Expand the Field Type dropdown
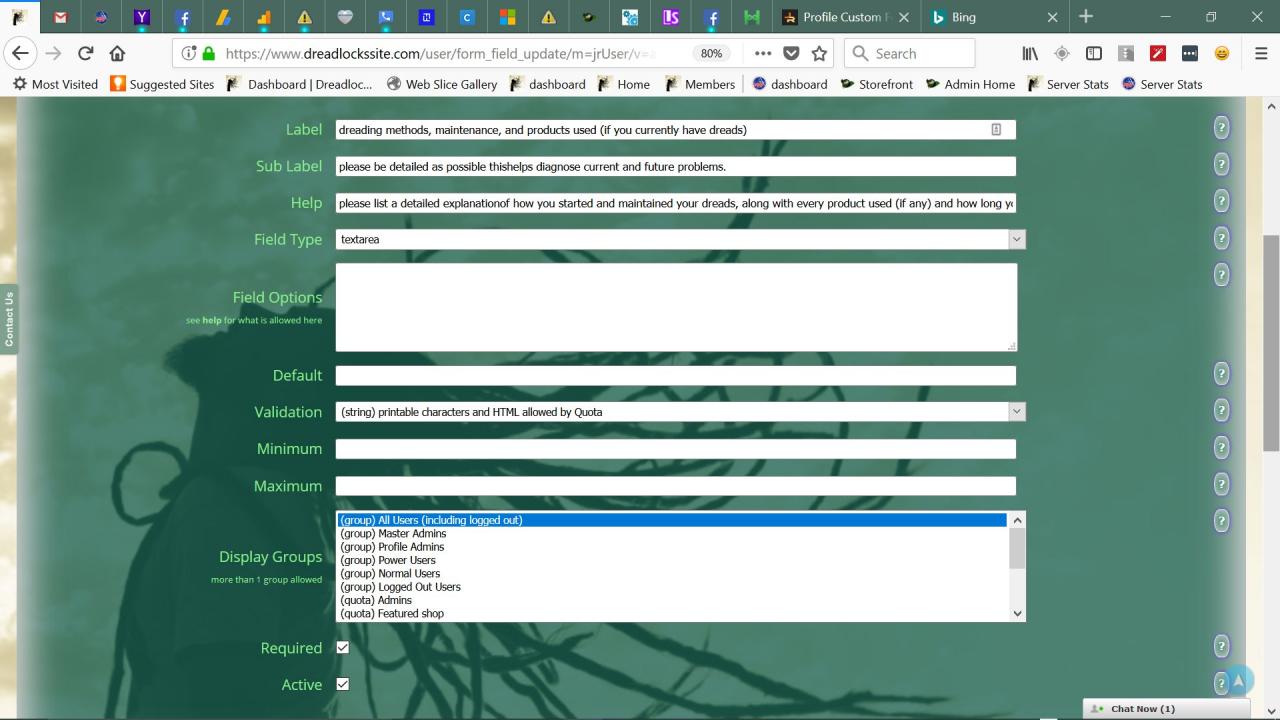 coord(1017,240)
